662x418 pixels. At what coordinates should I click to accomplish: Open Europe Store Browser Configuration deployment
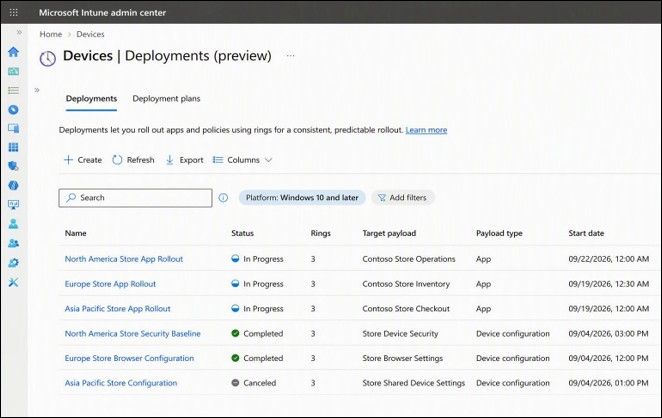tap(129, 358)
